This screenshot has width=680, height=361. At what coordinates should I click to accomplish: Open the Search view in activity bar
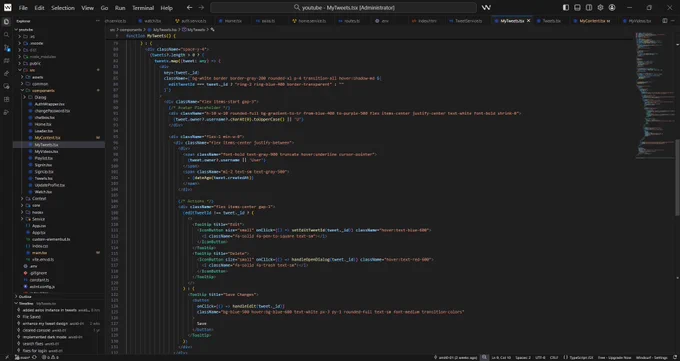click(6, 35)
